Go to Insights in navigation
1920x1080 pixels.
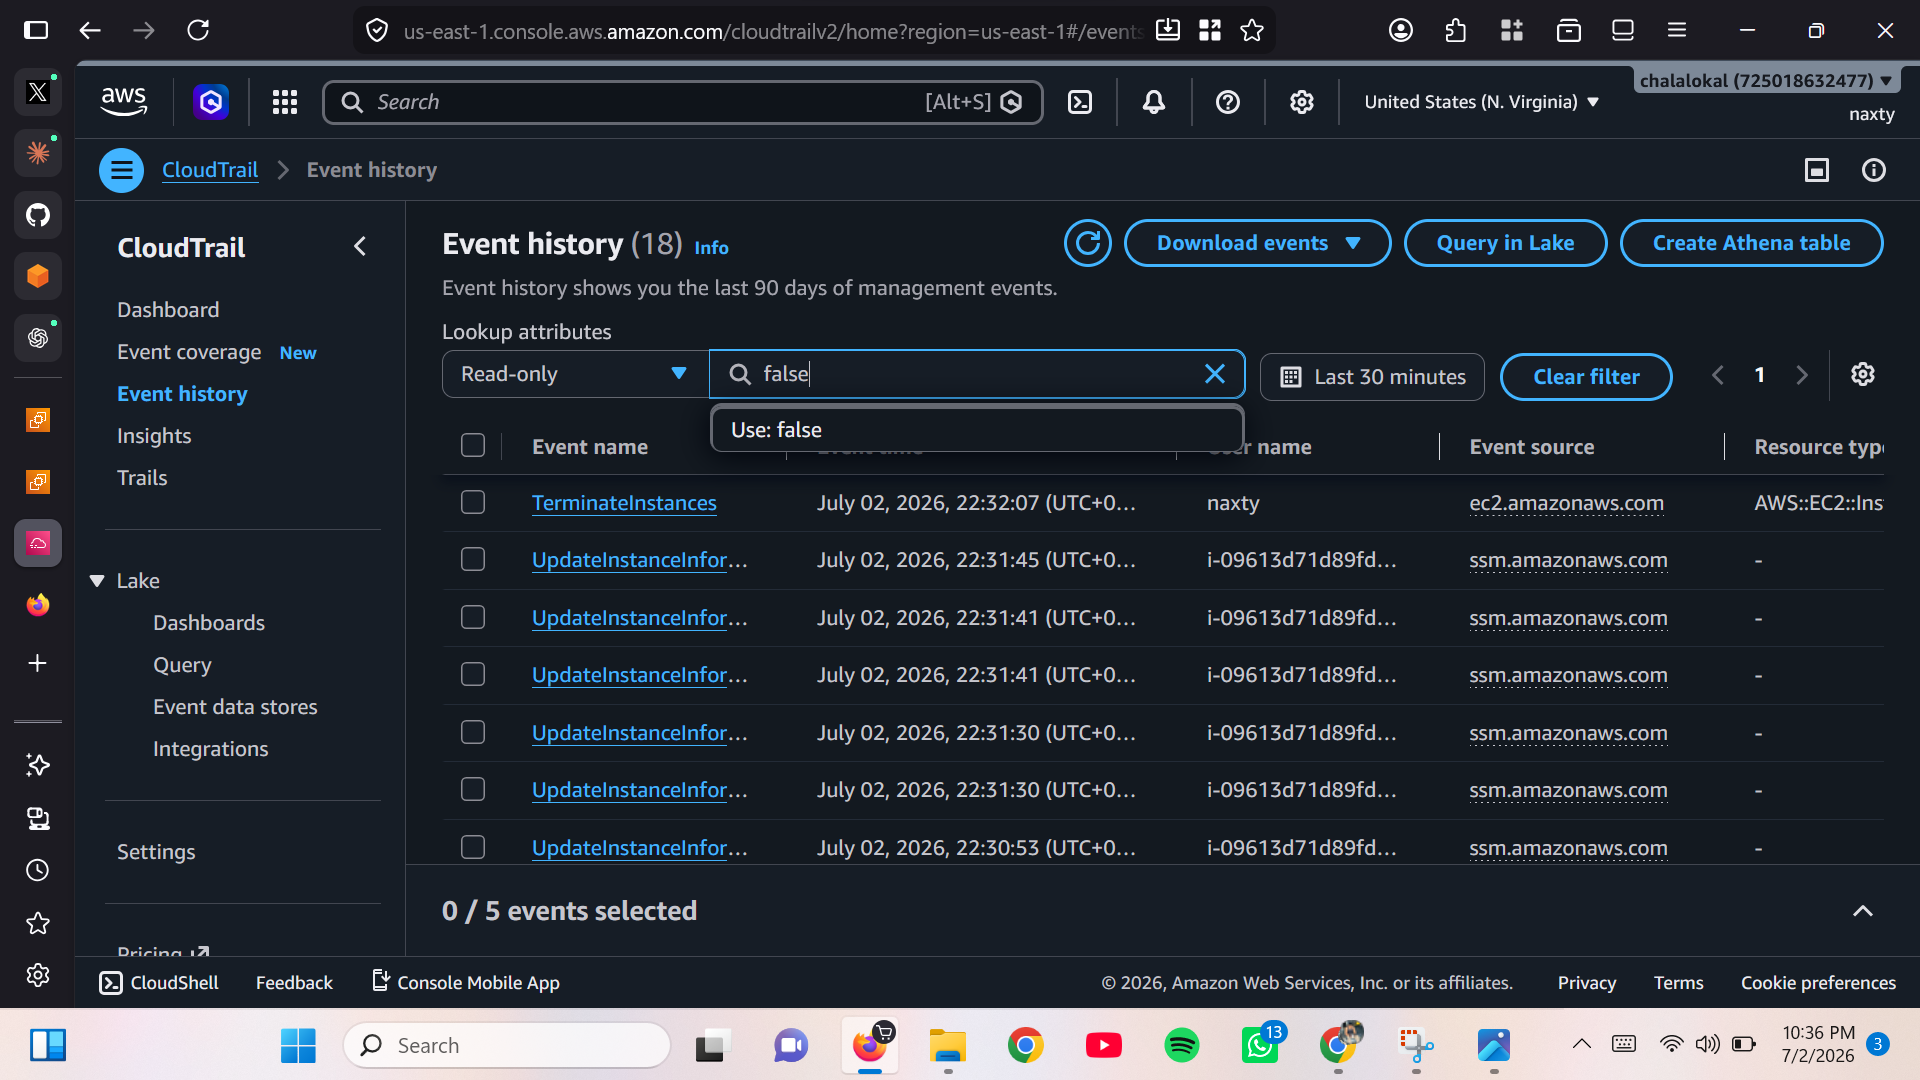(x=154, y=436)
